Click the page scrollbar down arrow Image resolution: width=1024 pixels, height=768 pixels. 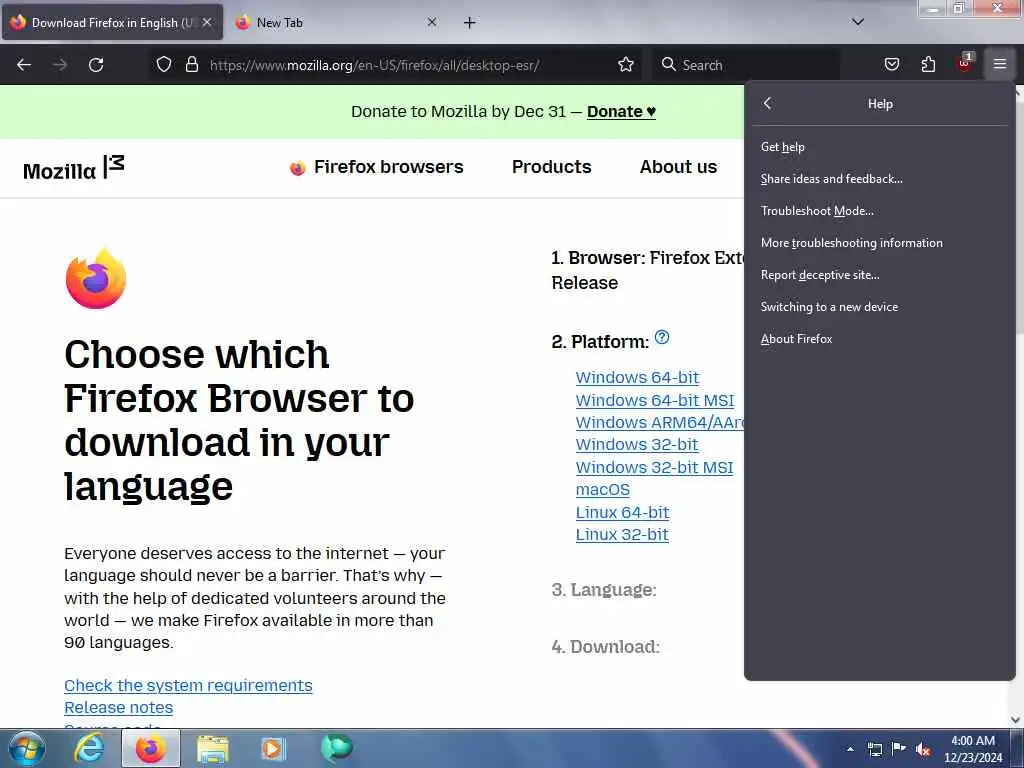pyautogui.click(x=1015, y=720)
